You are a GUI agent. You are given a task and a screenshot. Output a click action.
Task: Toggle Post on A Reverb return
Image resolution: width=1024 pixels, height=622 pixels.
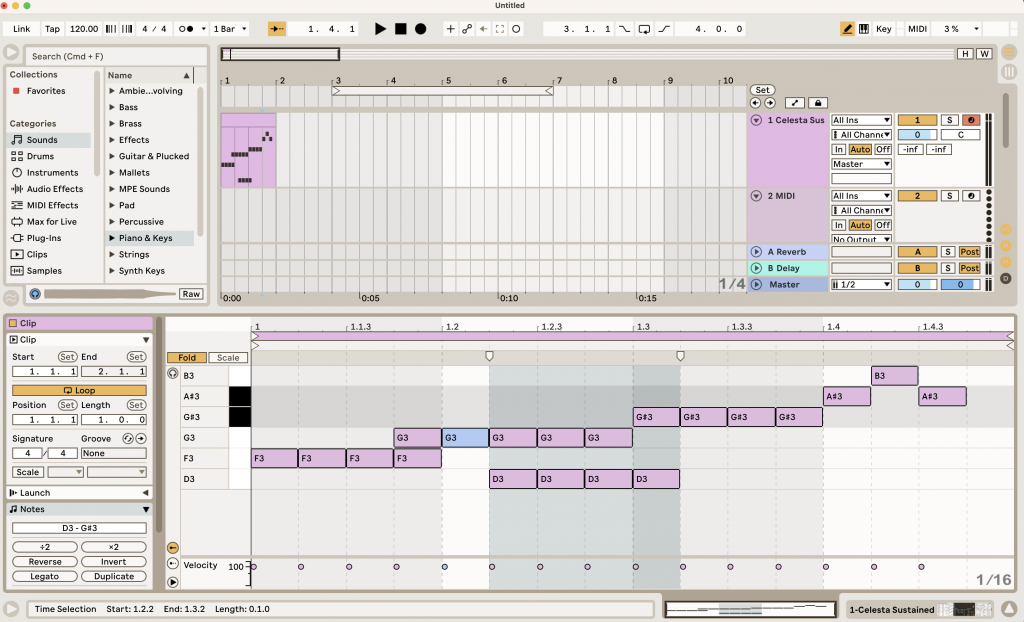click(x=969, y=252)
